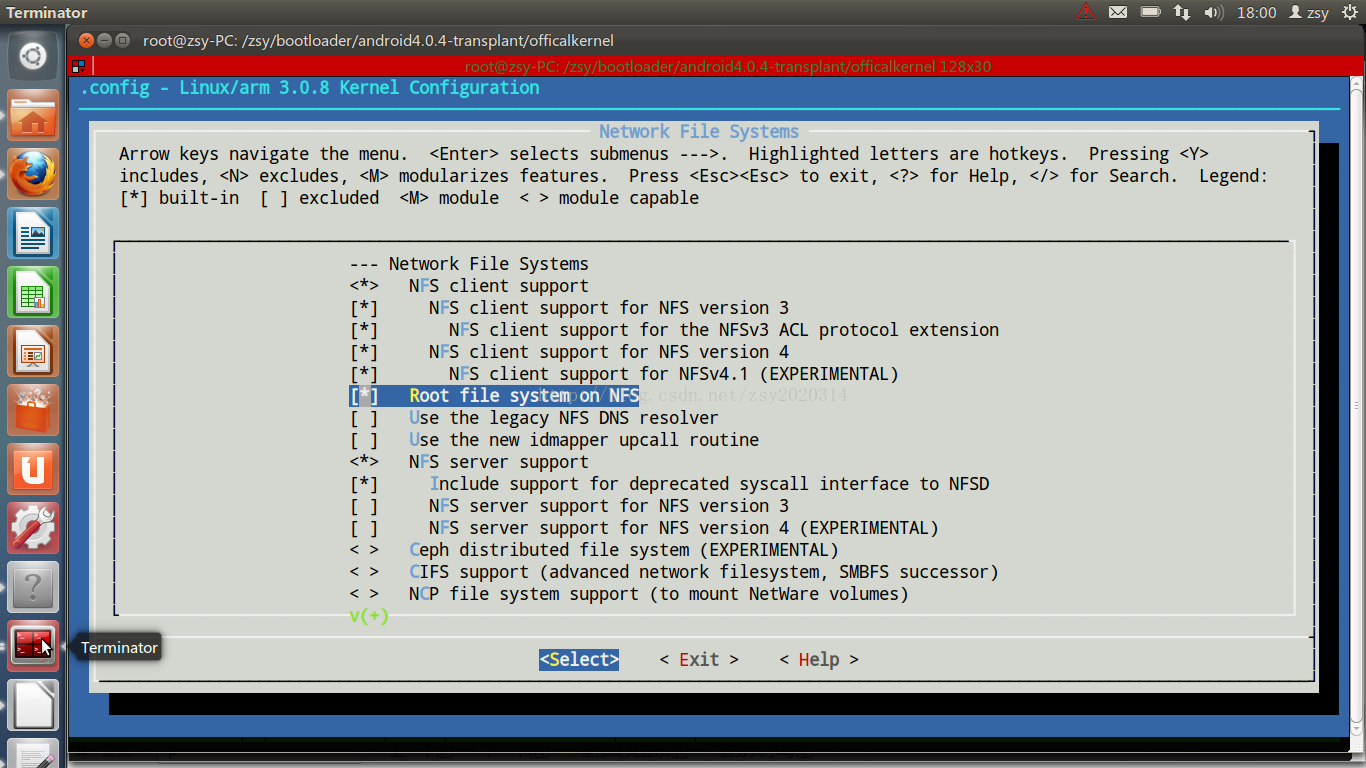Click the < Exit > button
Screen dimensions: 1366x768
coord(699,660)
